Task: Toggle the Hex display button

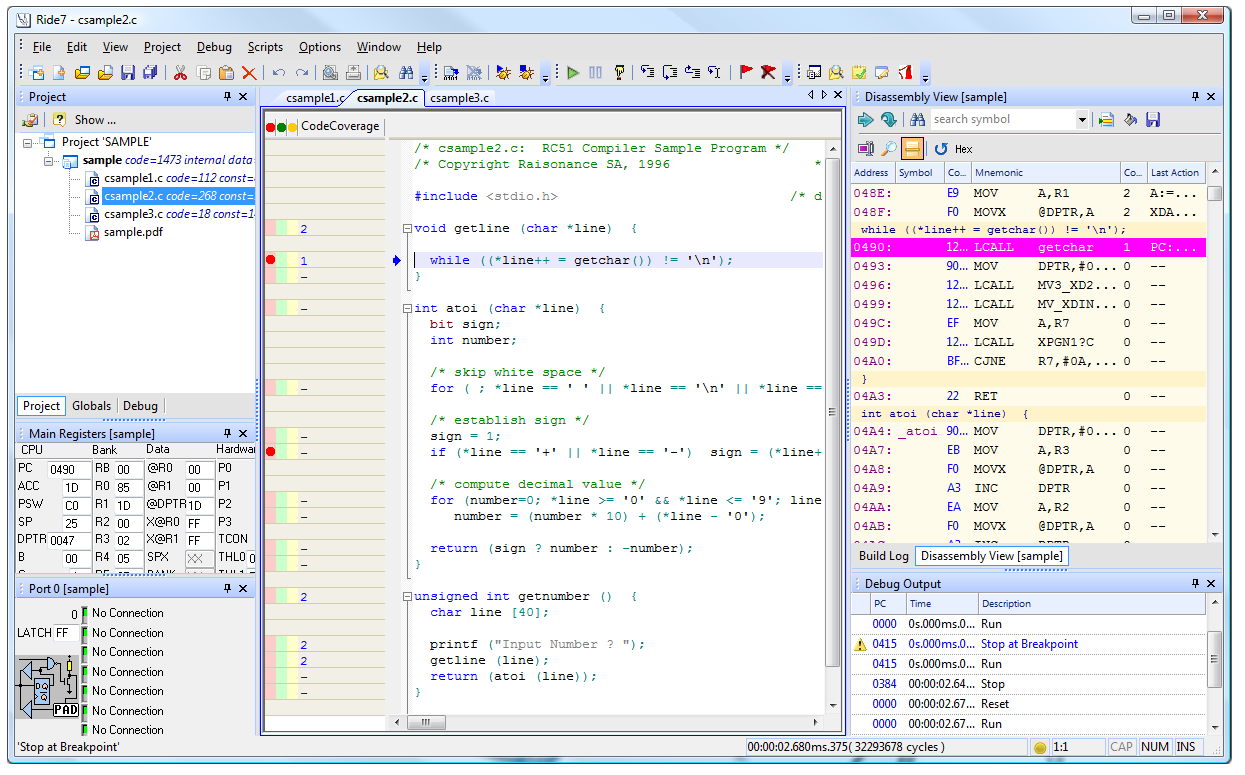Action: click(x=964, y=149)
